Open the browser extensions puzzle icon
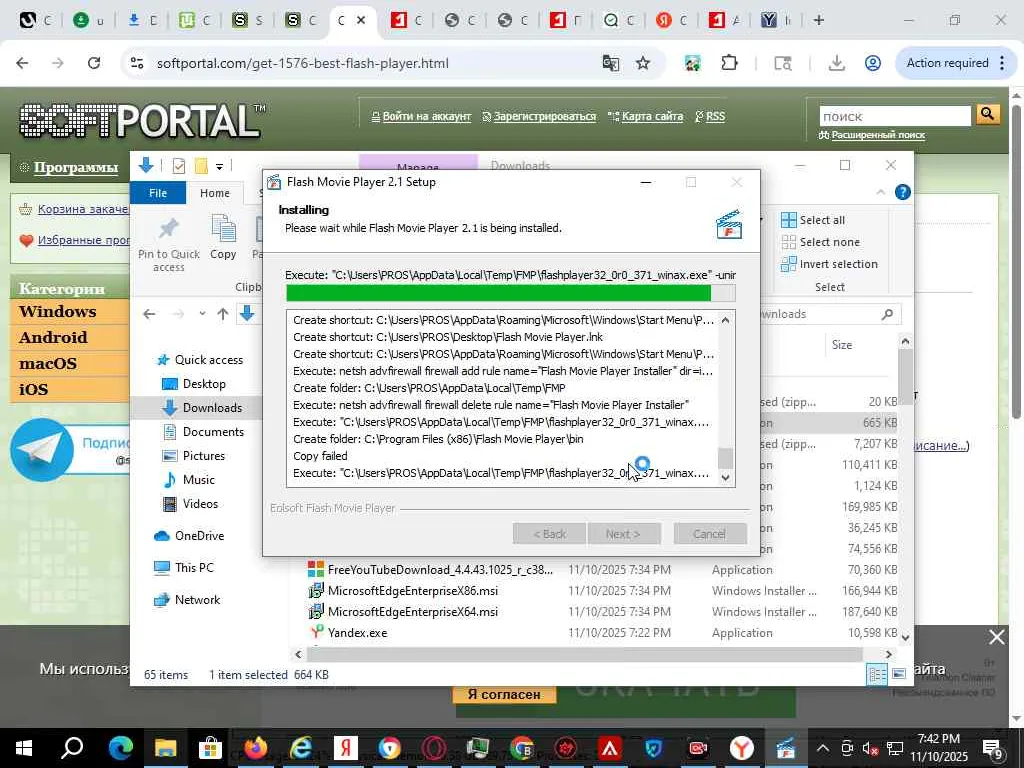This screenshot has width=1024, height=768. coord(729,63)
